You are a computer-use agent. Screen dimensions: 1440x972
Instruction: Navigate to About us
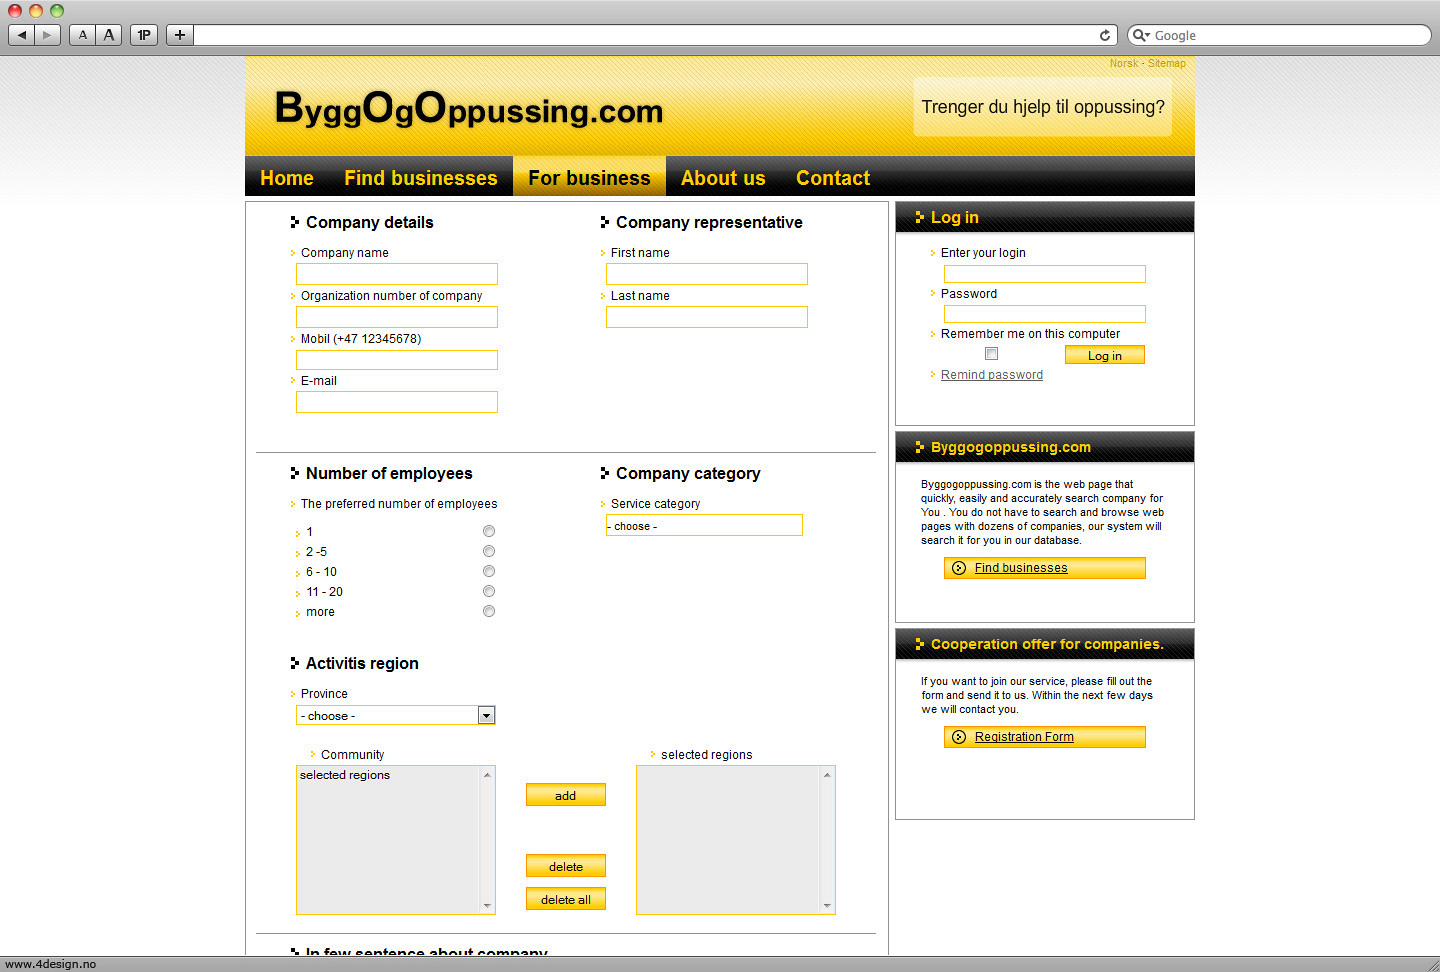pos(723,178)
